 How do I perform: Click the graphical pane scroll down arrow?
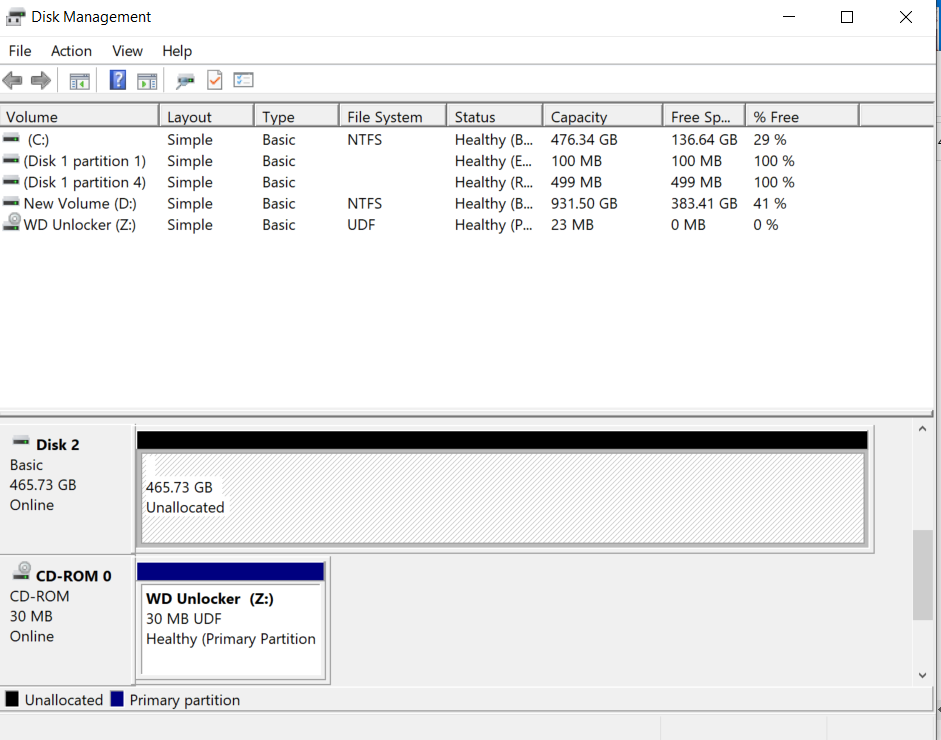(923, 675)
